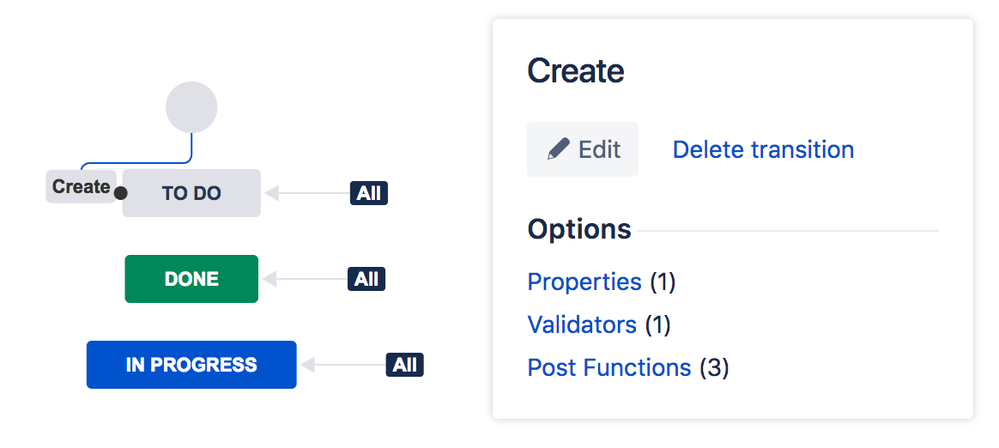Screen dimensions: 999x448
Task: Click the Create transition label
Action: [x=81, y=187]
